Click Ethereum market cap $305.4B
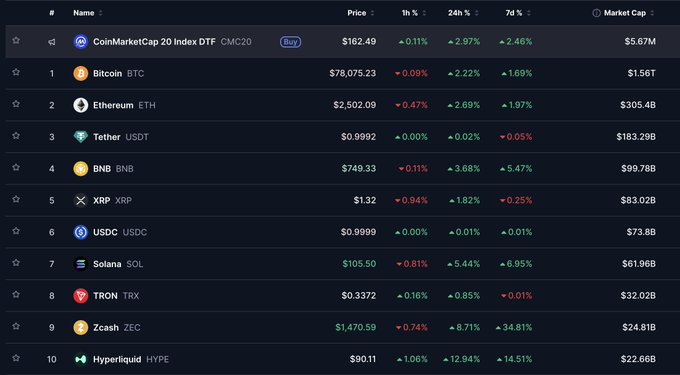 [638, 105]
